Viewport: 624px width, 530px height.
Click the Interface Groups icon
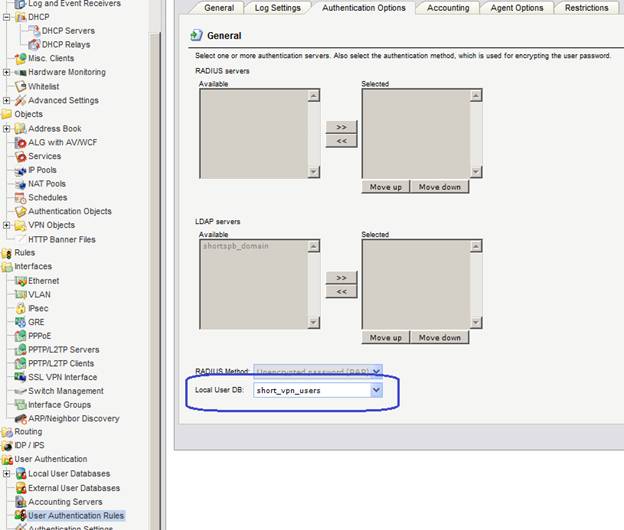tap(20, 405)
